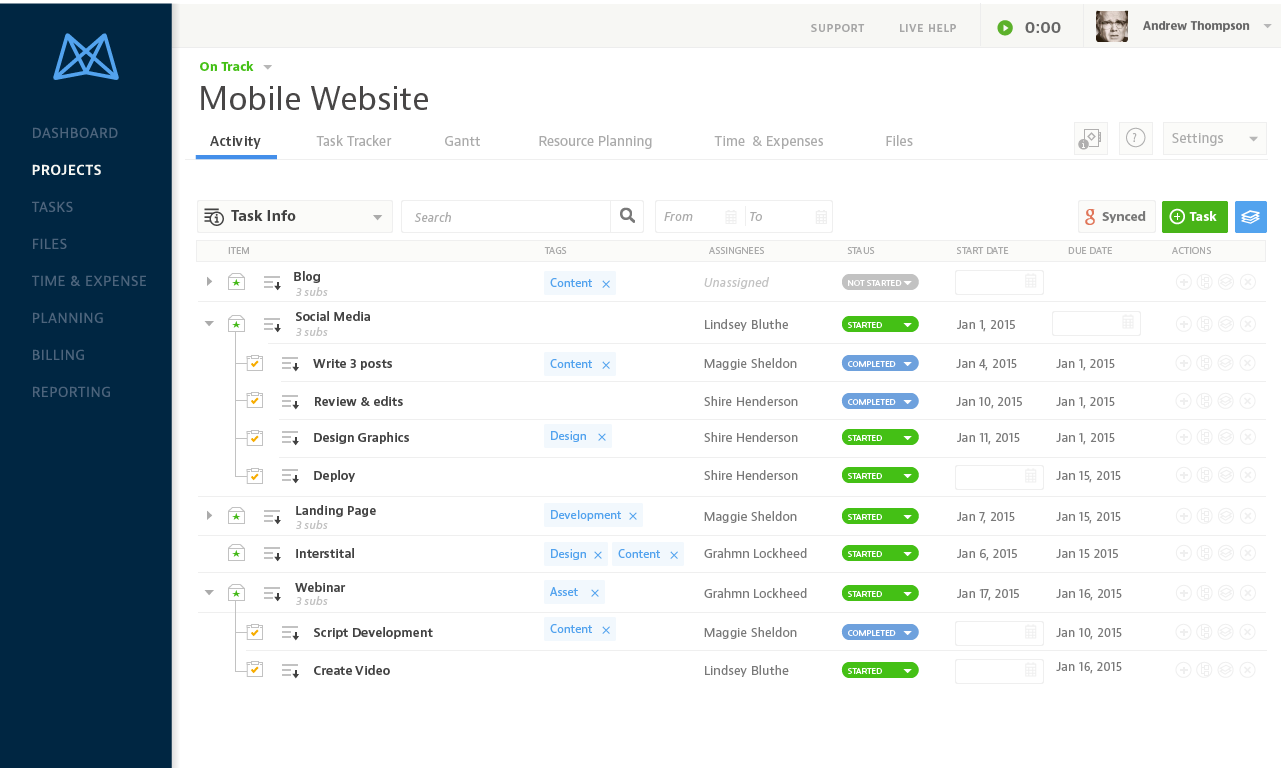
Task: Open the Resource Planning tab
Action: [595, 141]
